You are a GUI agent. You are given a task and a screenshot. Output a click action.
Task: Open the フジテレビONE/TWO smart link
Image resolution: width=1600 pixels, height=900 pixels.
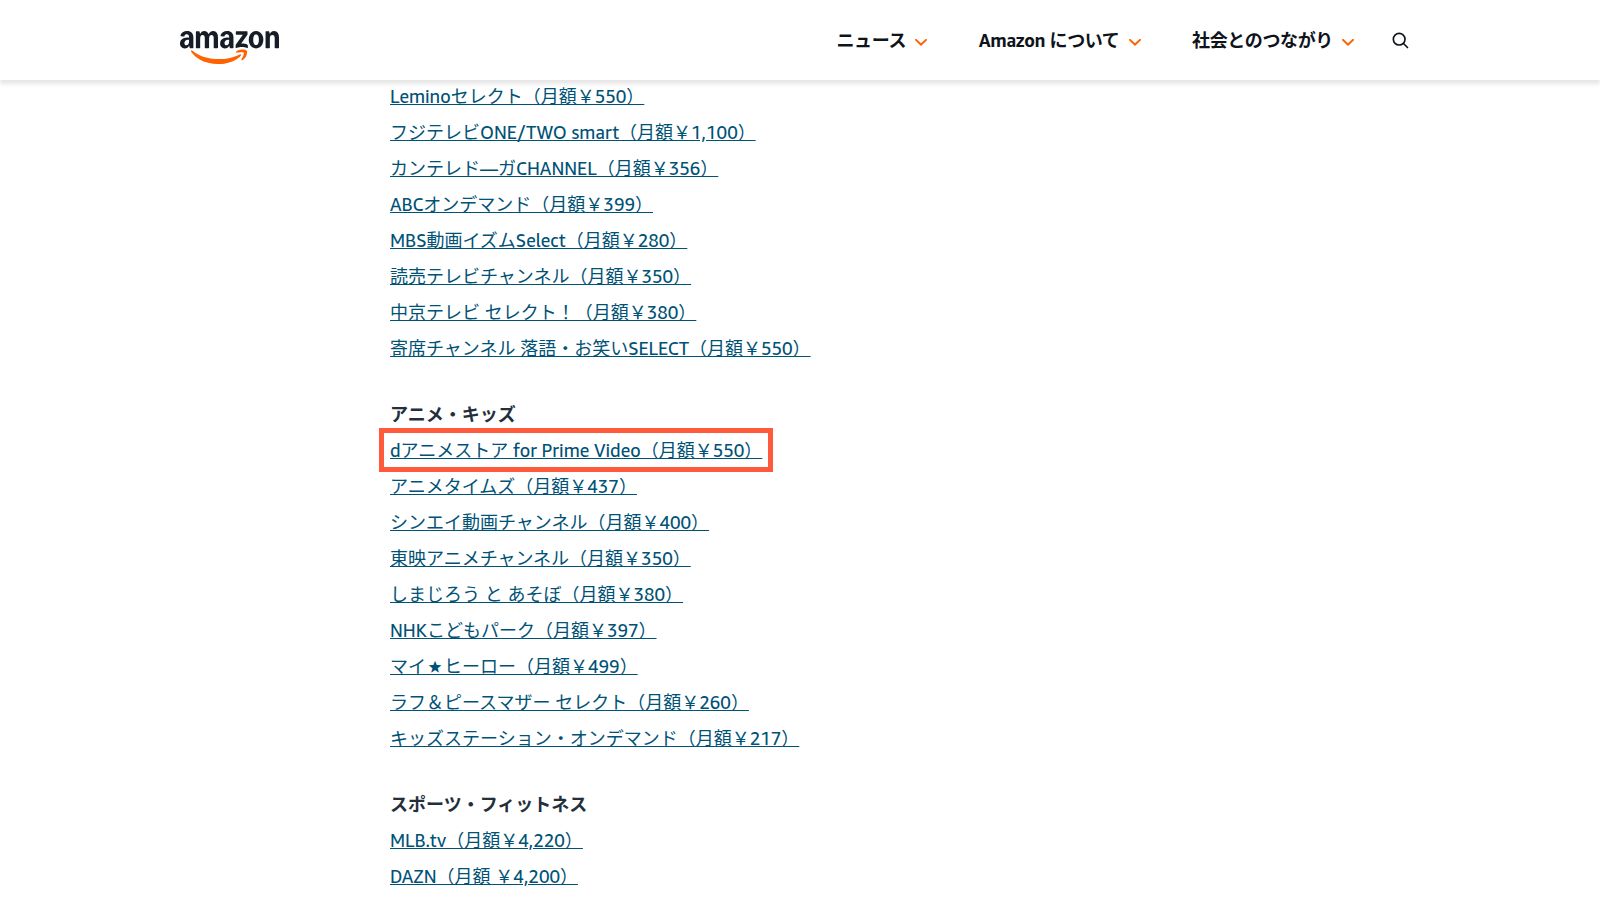pos(572,132)
